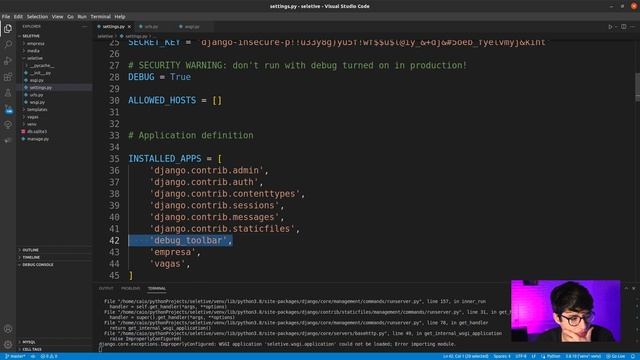
Task: Open the Run menu
Action: pyautogui.click(x=82, y=17)
